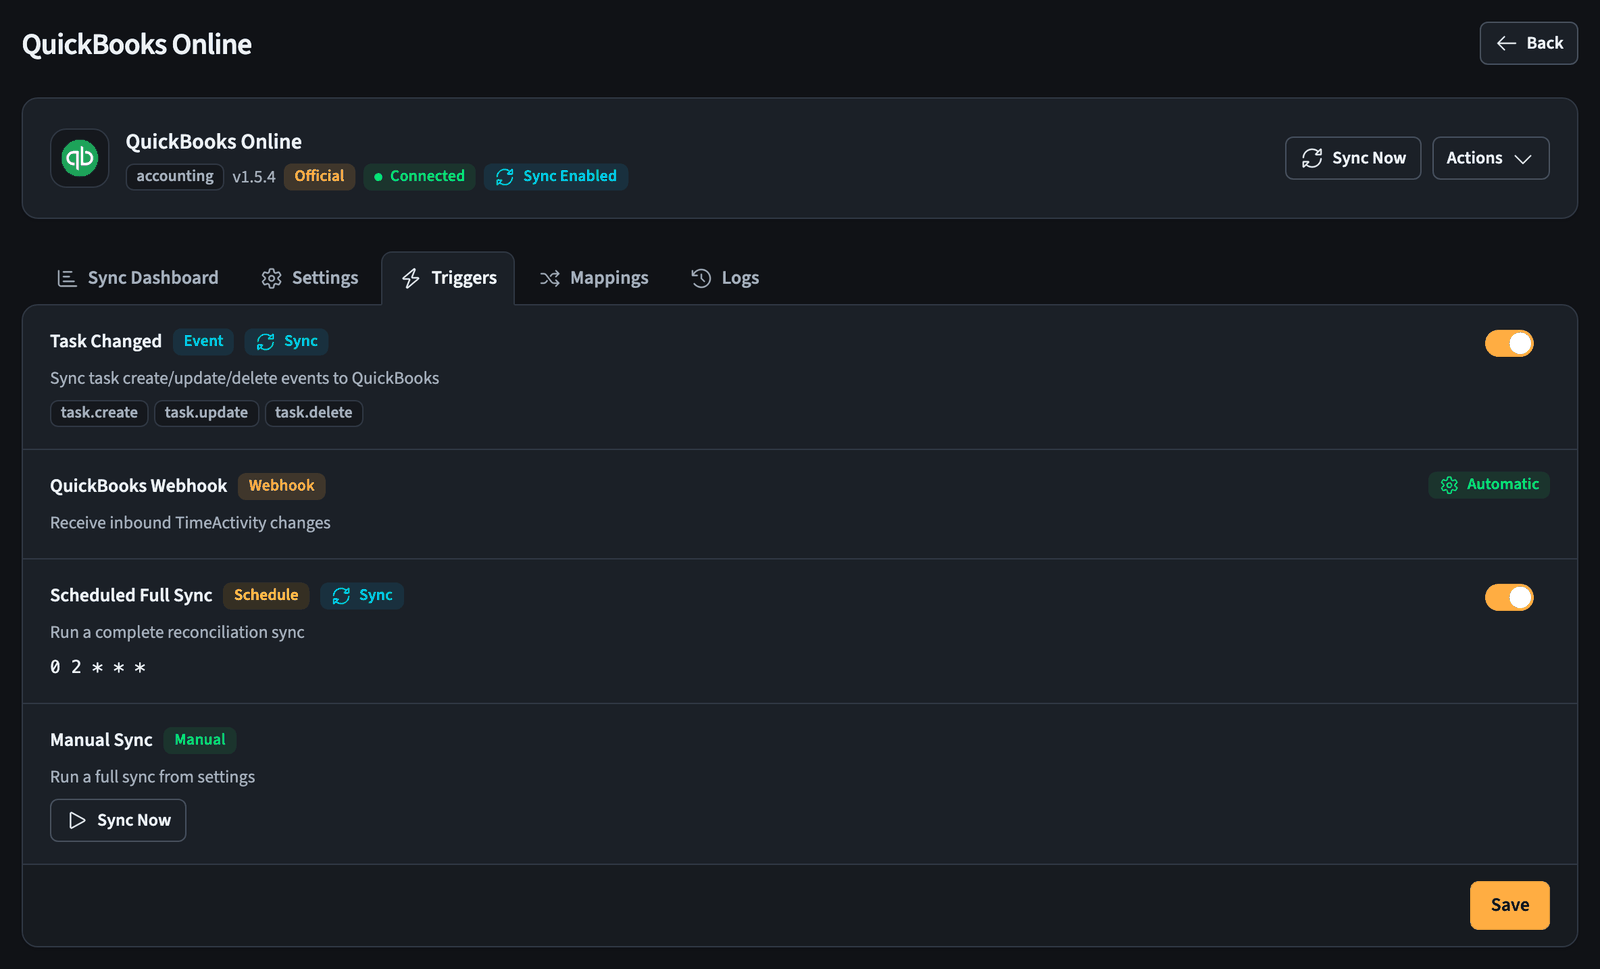Click the v1.5.4 version label
The image size is (1600, 969).
[254, 177]
